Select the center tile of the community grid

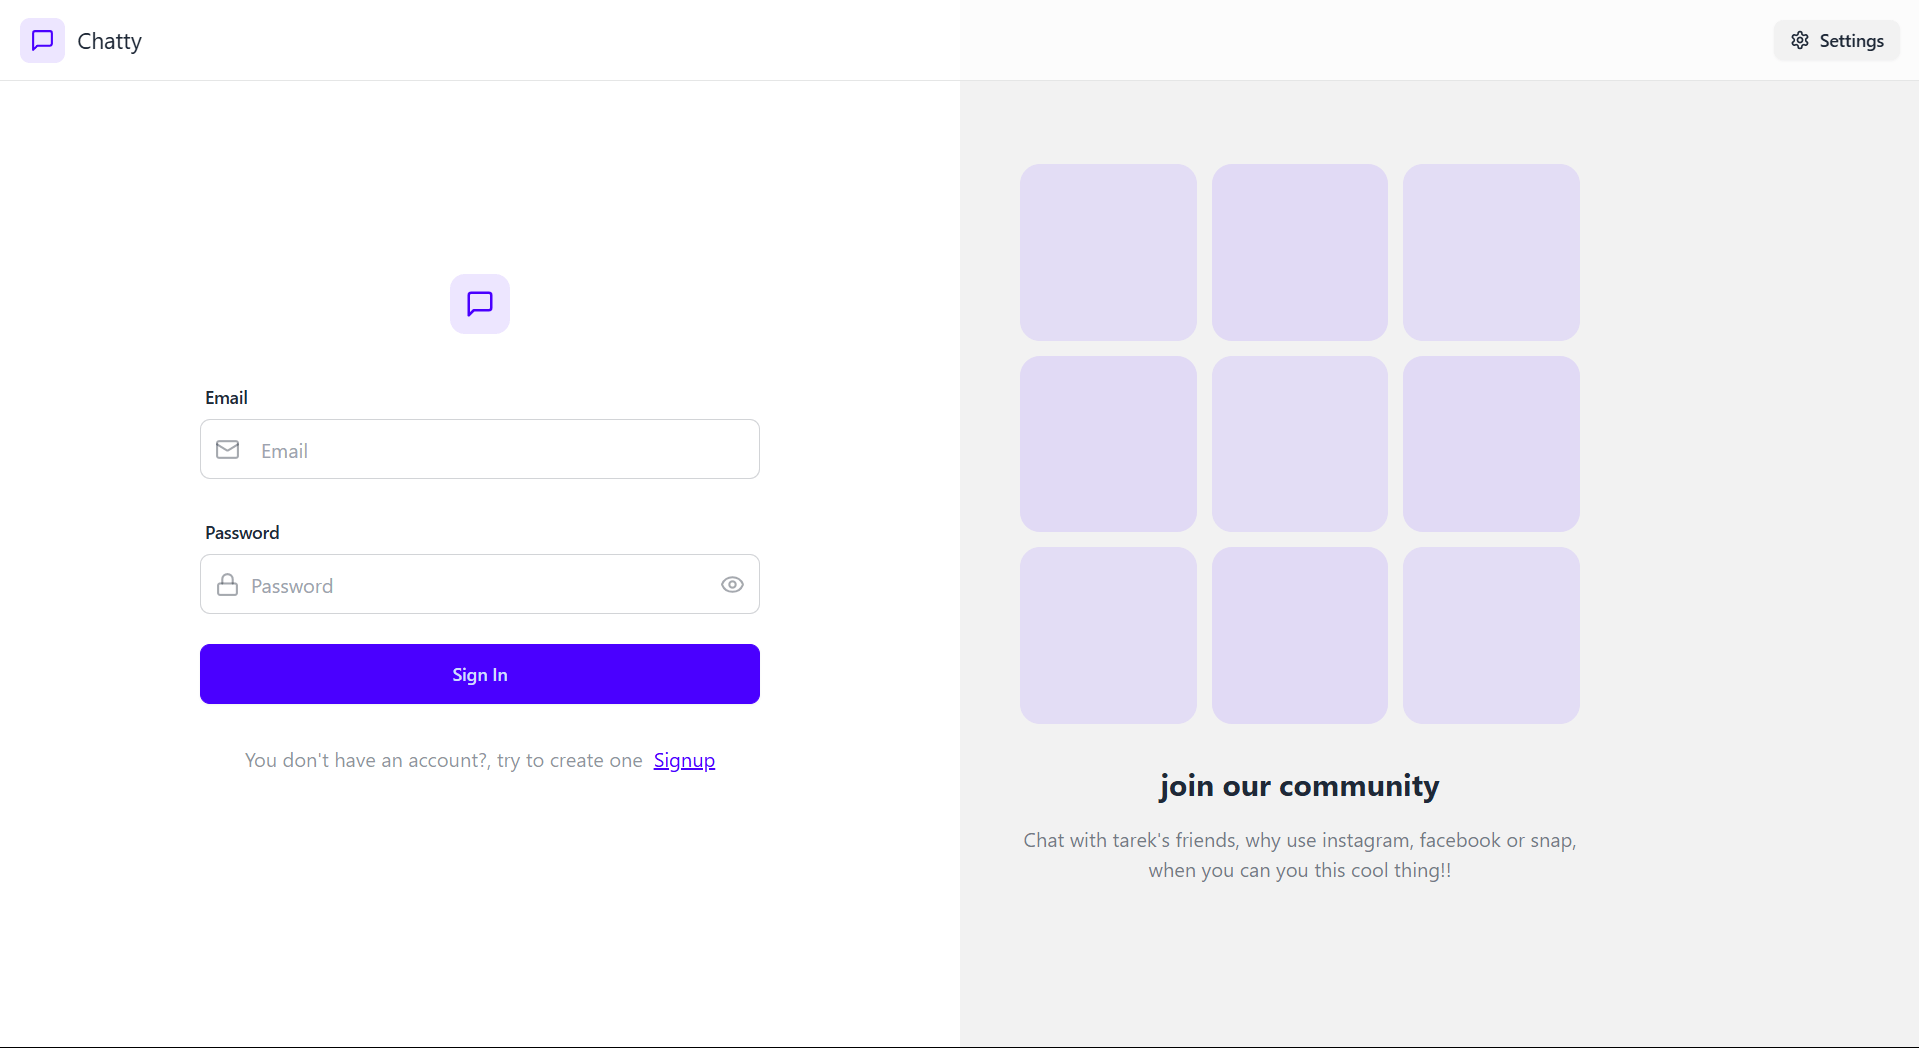(1299, 443)
